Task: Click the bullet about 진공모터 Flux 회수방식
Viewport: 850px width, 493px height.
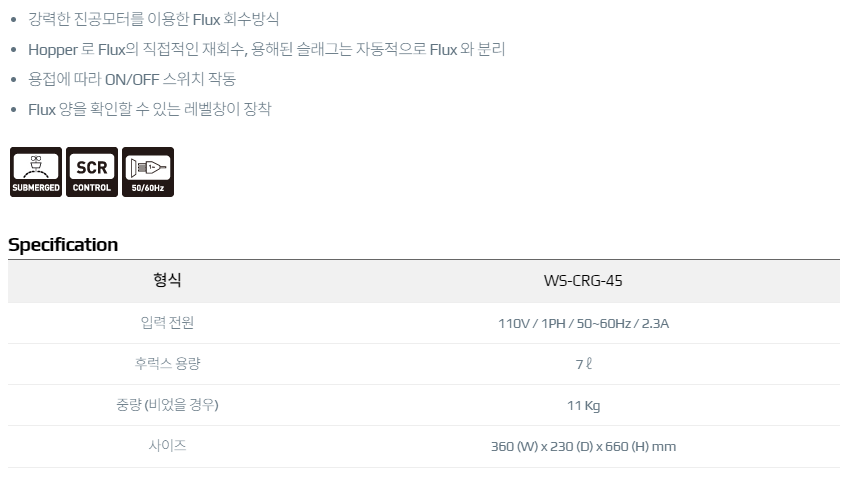Action: tap(153, 19)
